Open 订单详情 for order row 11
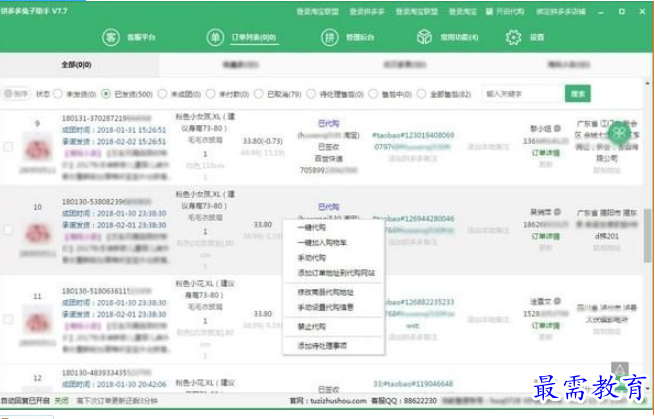The width and height of the screenshot is (655, 419). (x=546, y=325)
